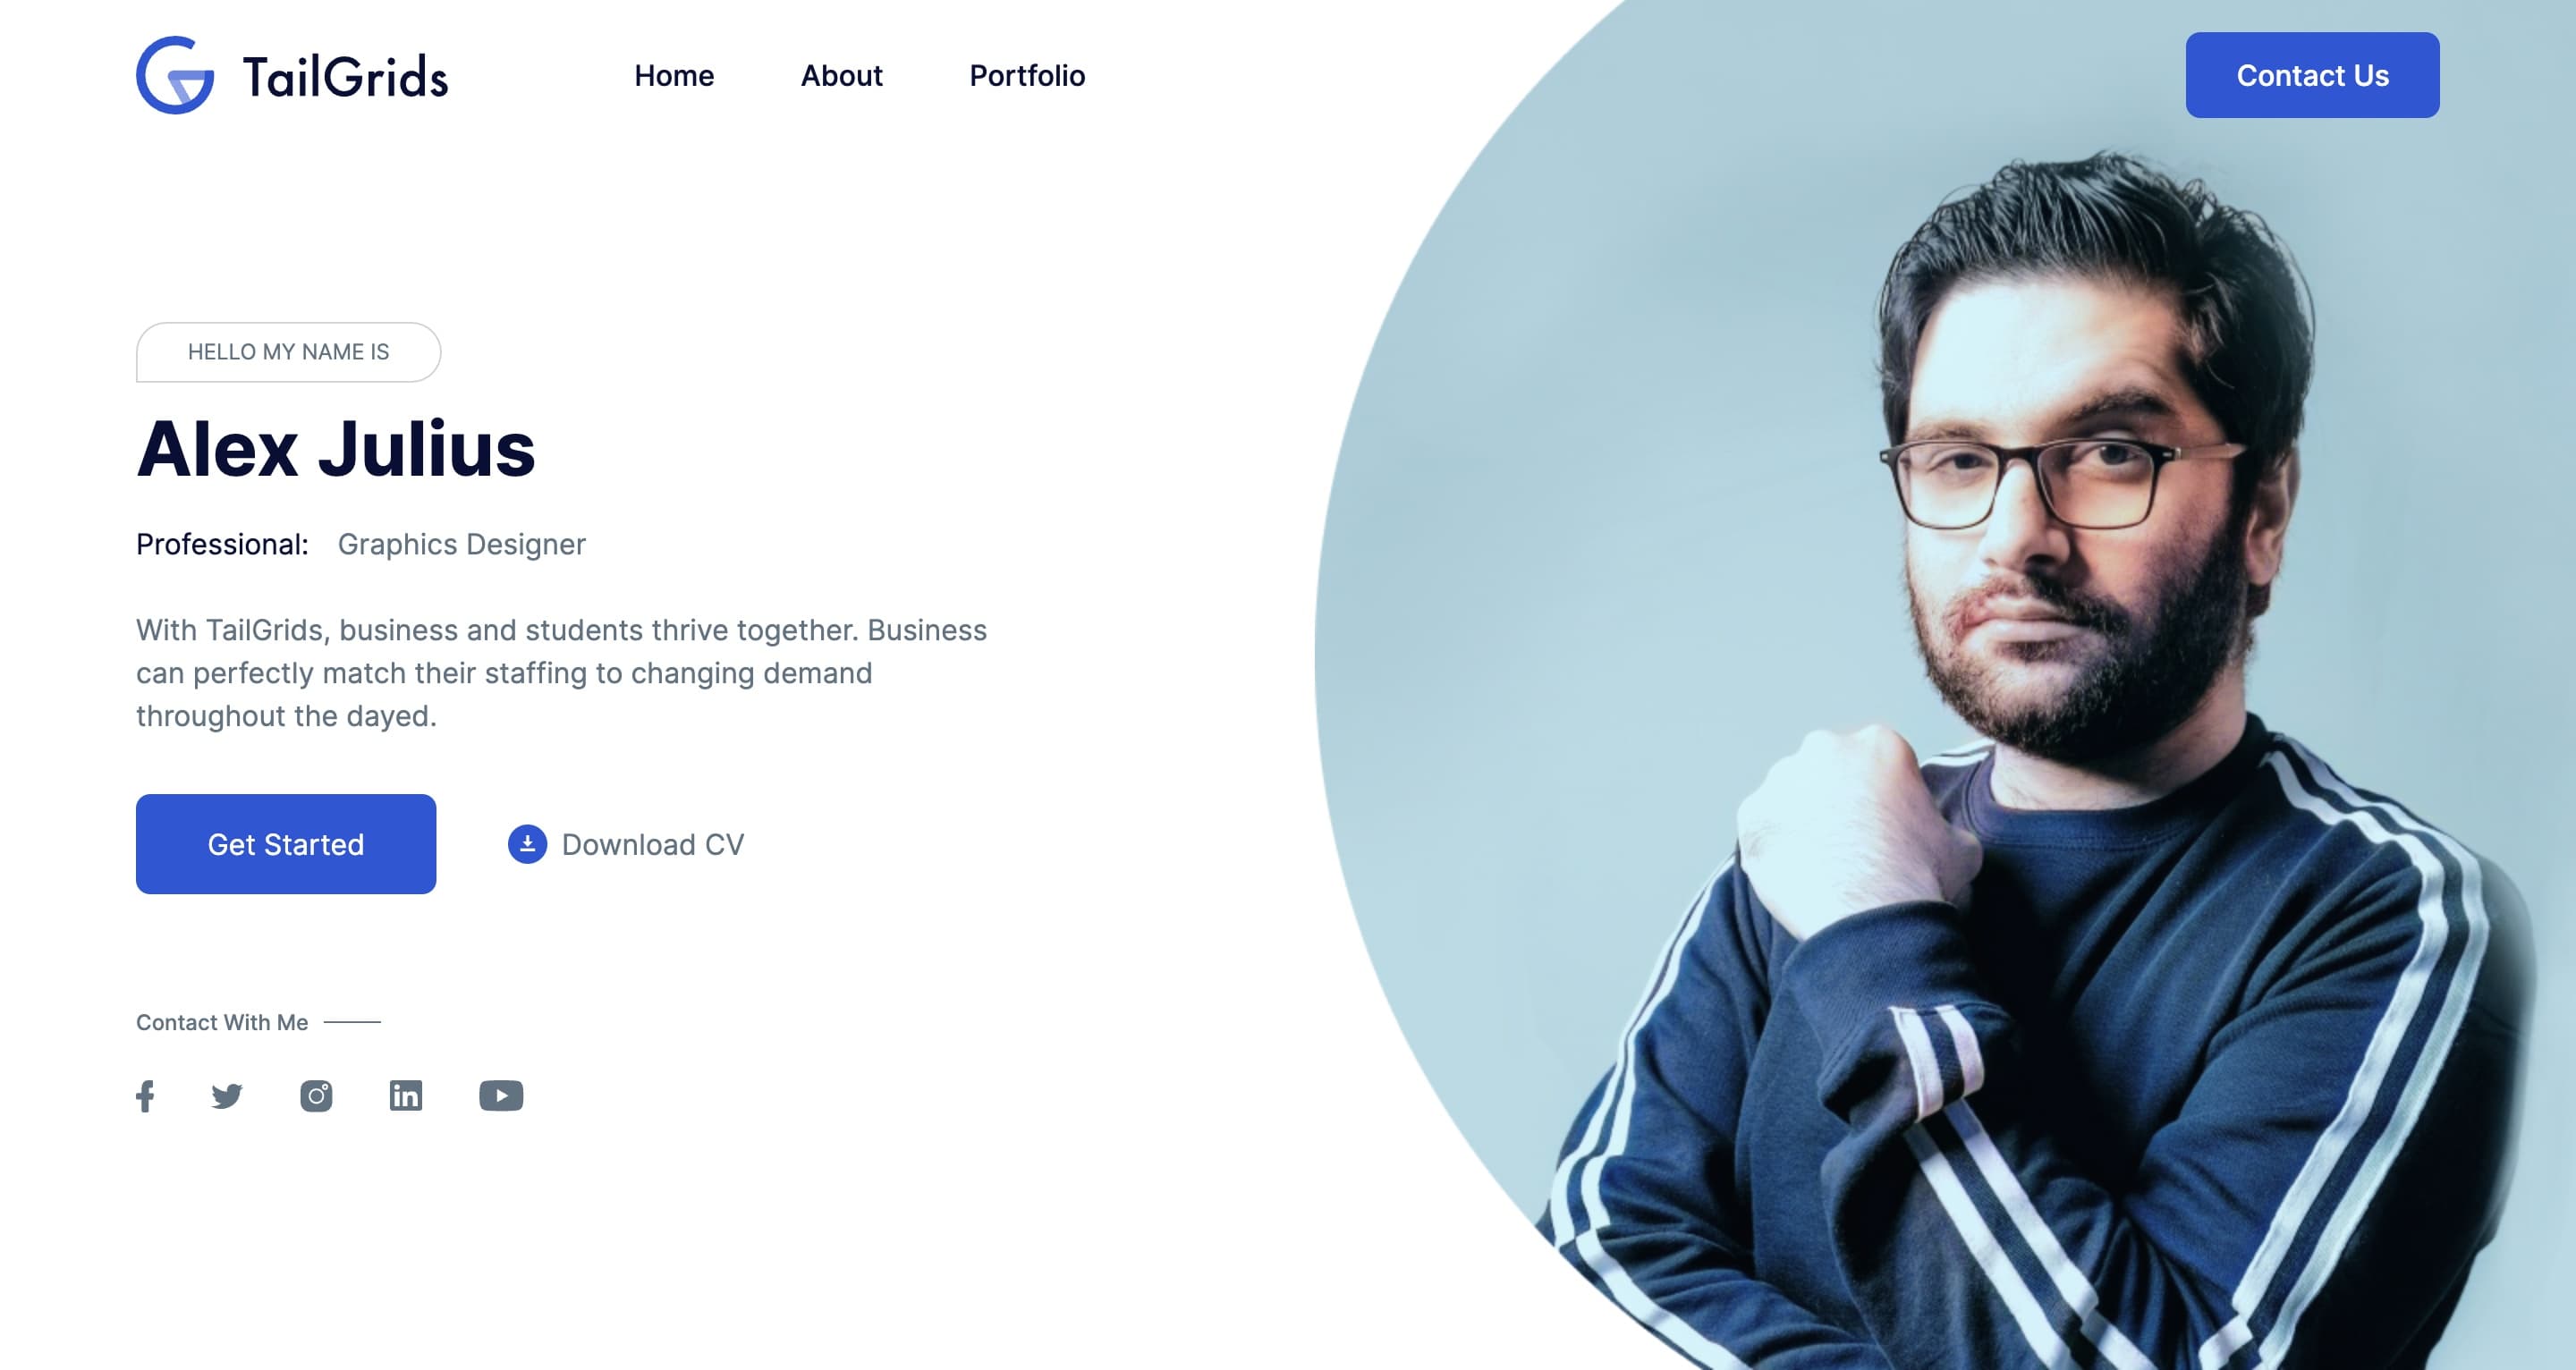Click the LinkedIn social icon

coord(407,1095)
